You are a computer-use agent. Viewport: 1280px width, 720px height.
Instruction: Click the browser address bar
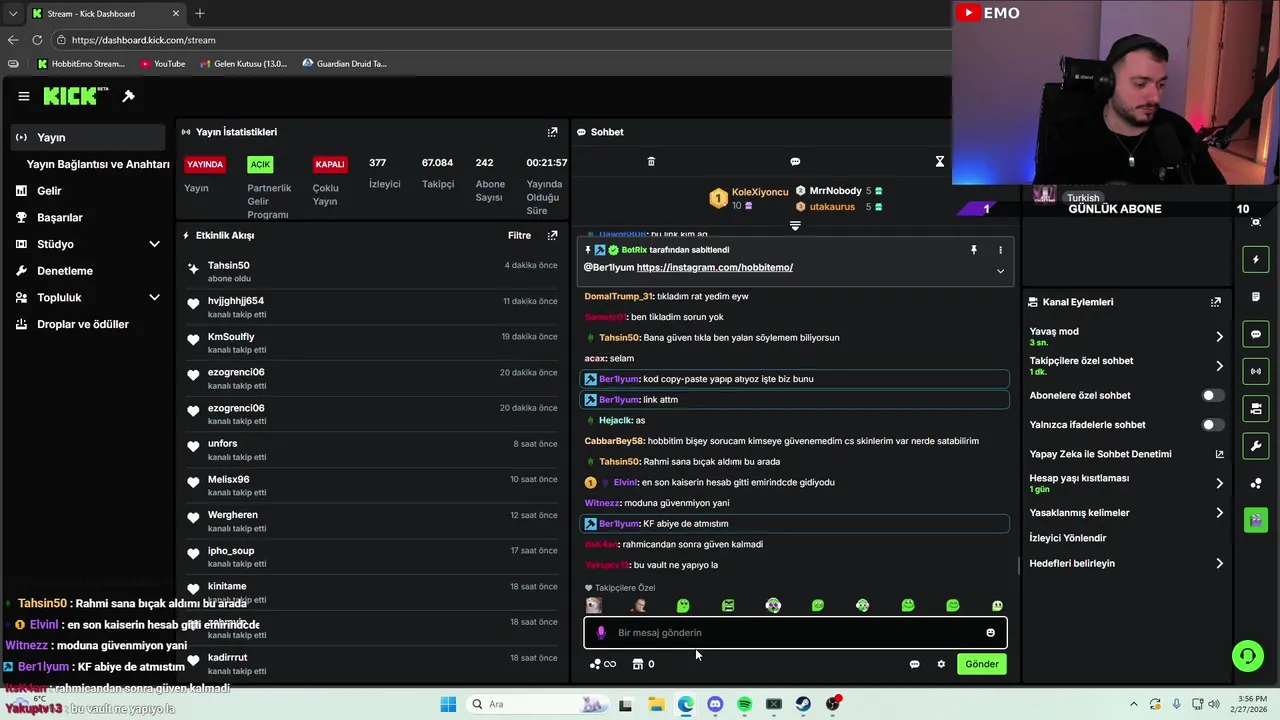(500, 40)
